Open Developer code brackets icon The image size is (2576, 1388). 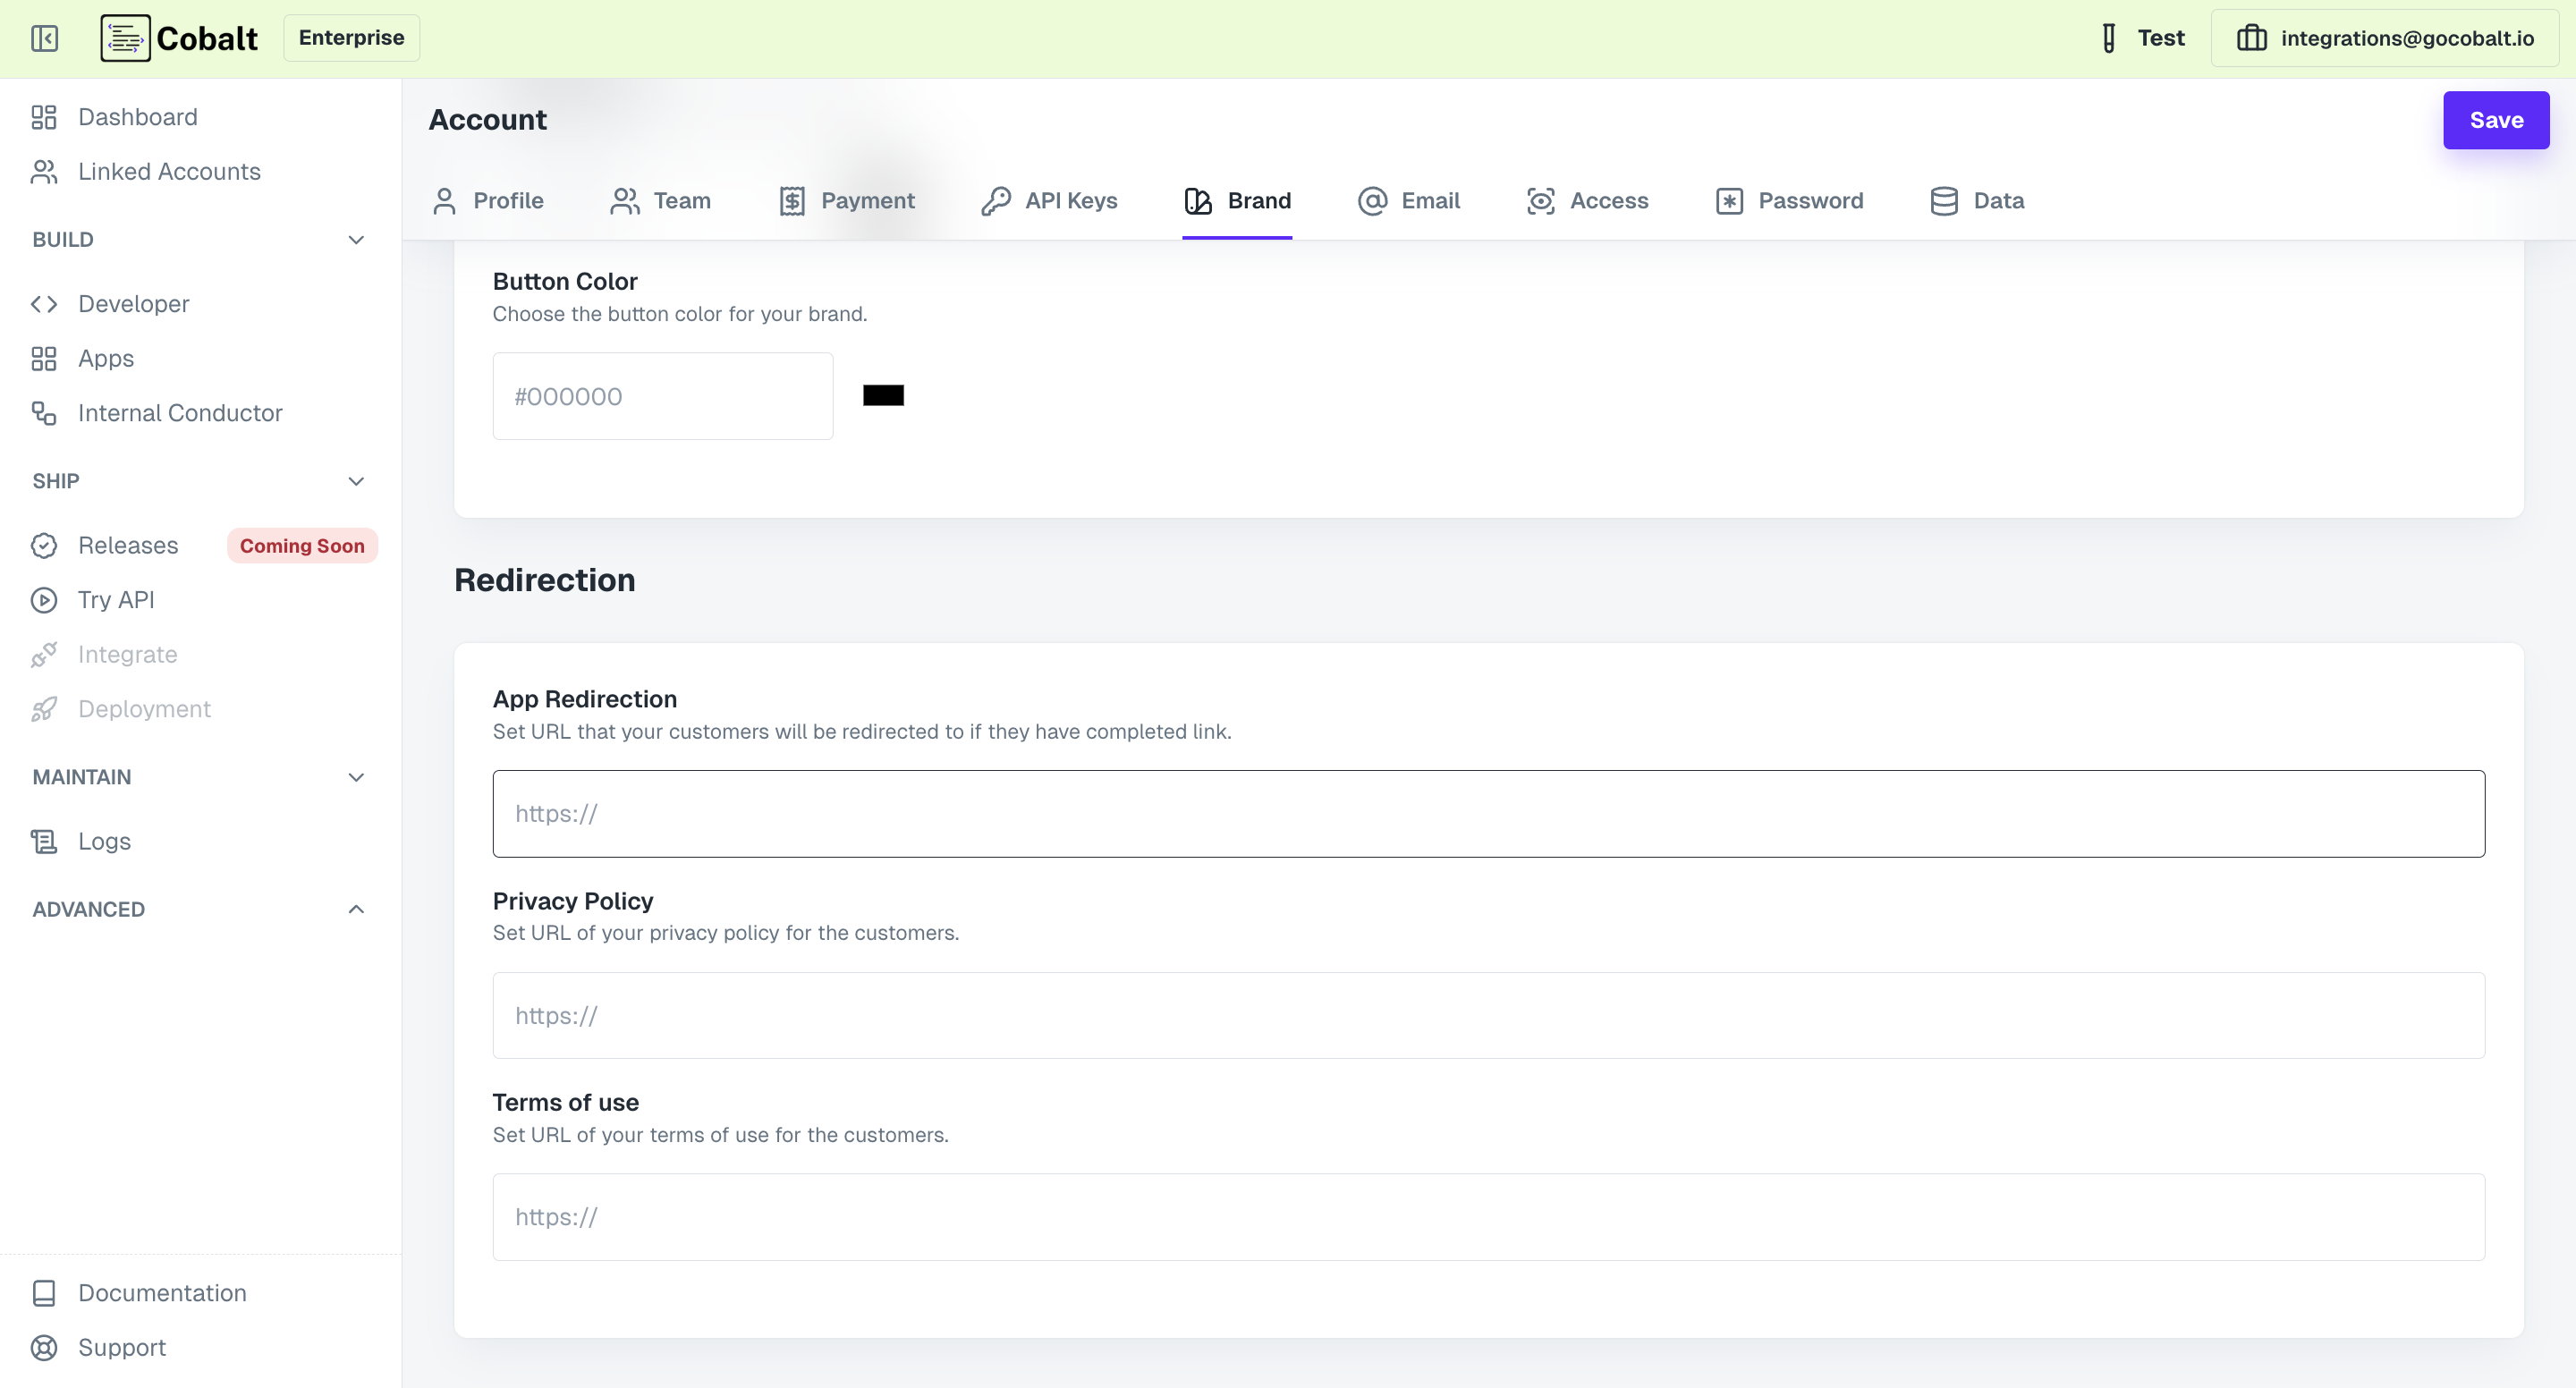coord(44,304)
